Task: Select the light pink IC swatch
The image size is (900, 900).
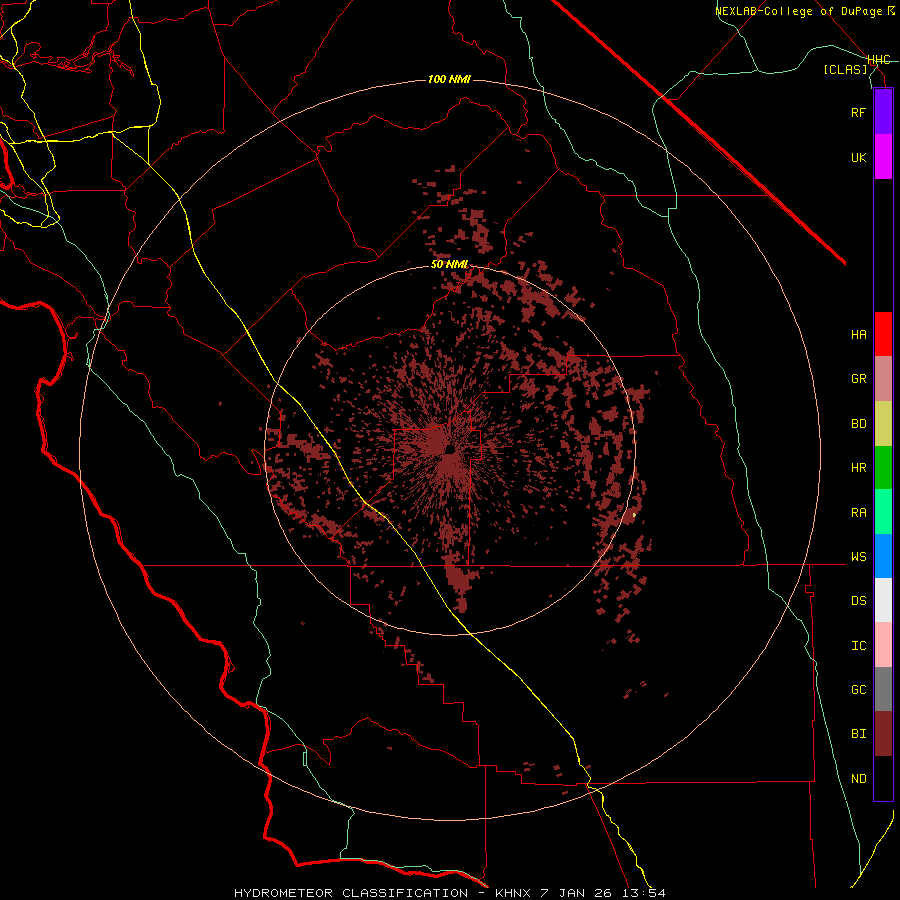Action: (x=883, y=645)
